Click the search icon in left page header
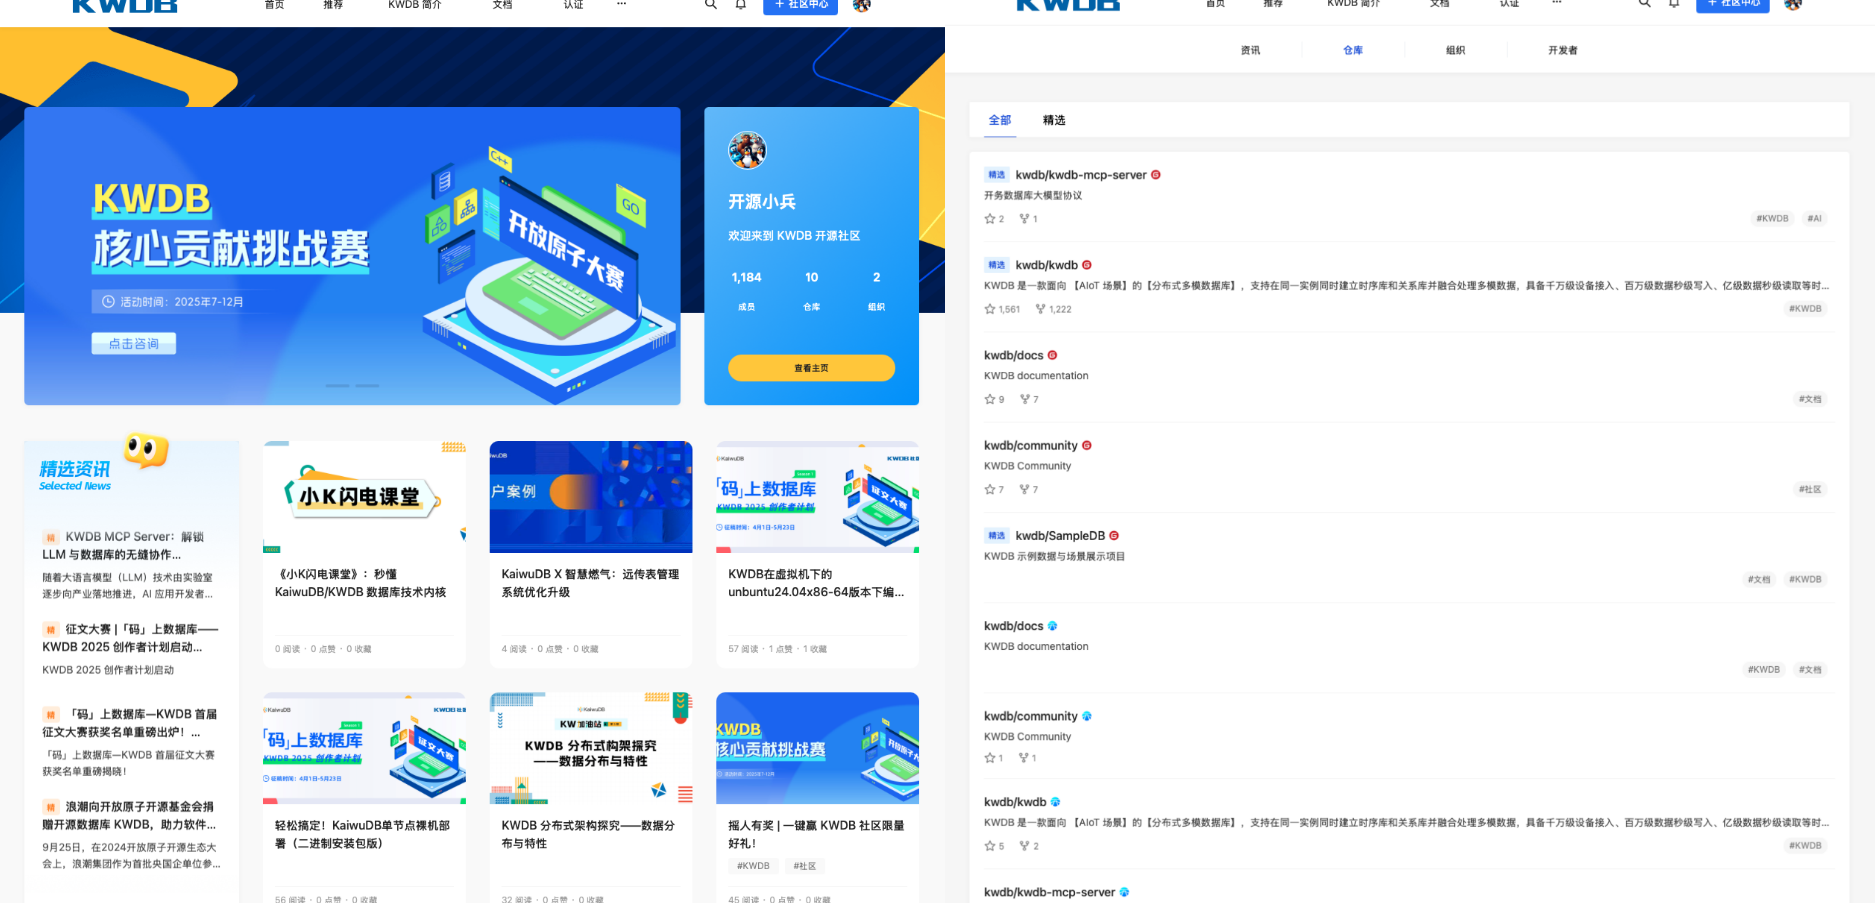This screenshot has width=1876, height=903. point(710,5)
